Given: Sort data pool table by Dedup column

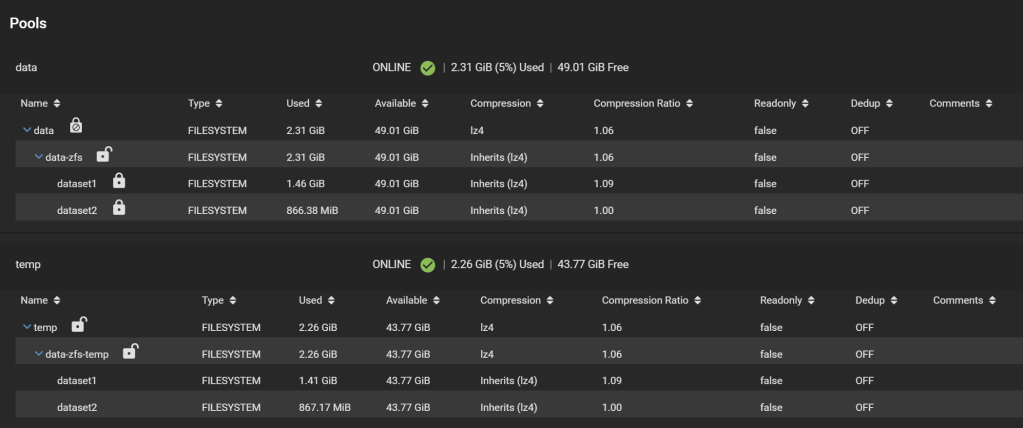Looking at the screenshot, I should [x=871, y=103].
